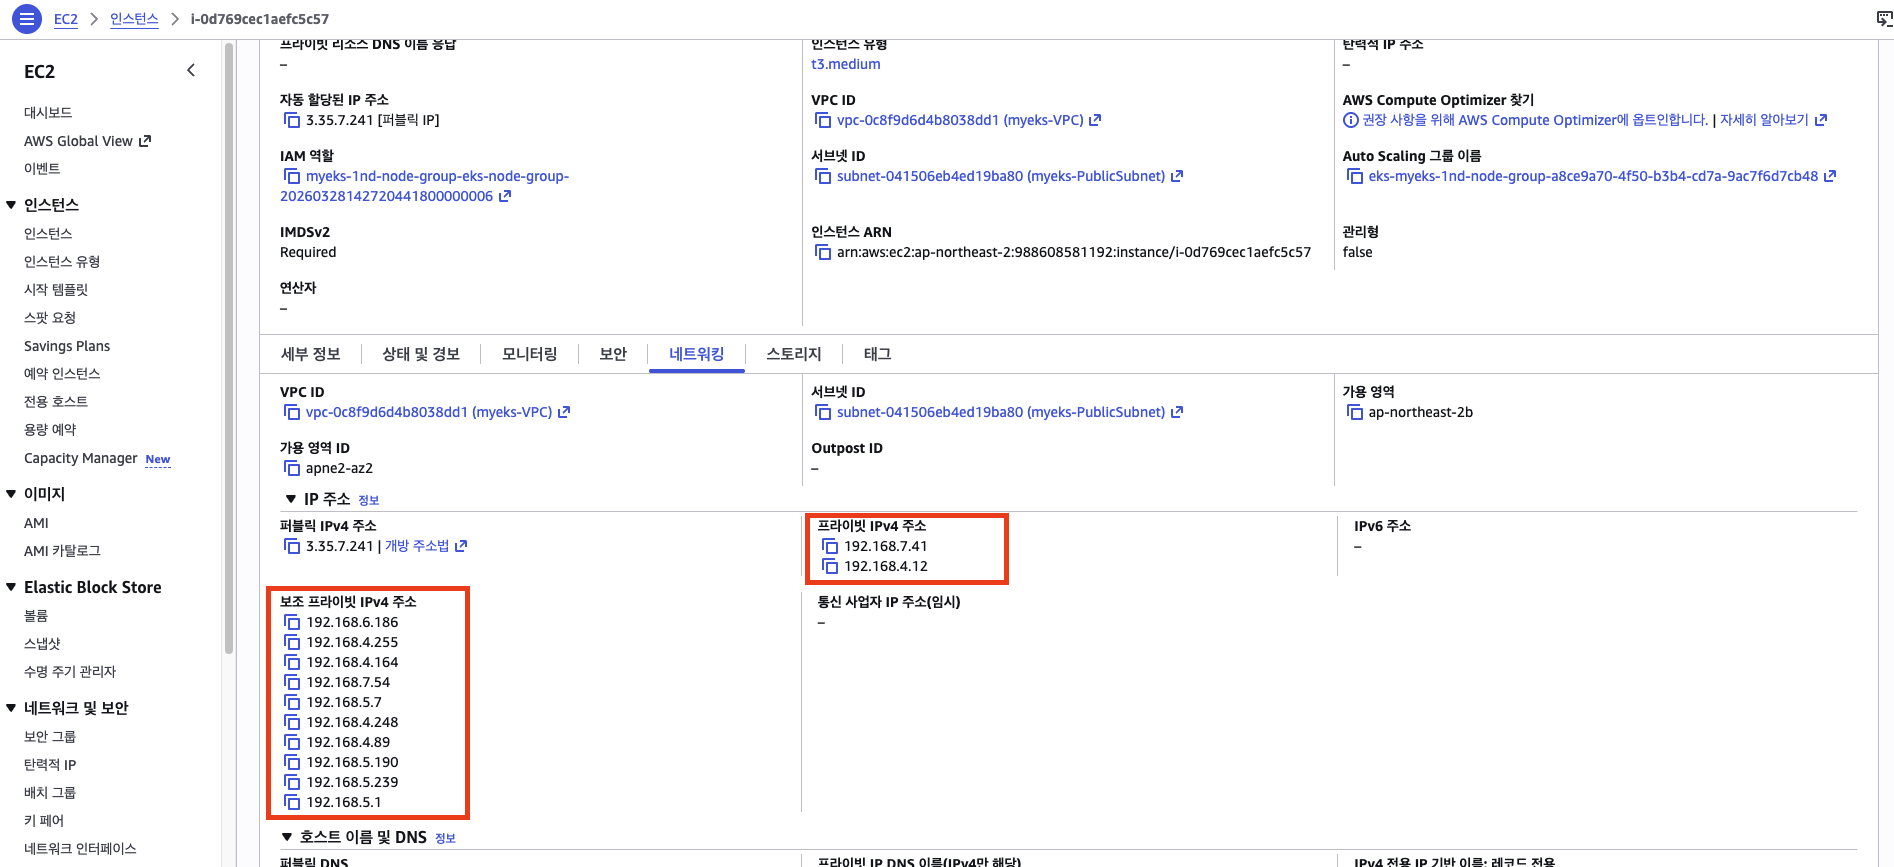Image resolution: width=1894 pixels, height=867 pixels.
Task: Copy secondary IP 192.168.5.1
Action: (x=292, y=802)
